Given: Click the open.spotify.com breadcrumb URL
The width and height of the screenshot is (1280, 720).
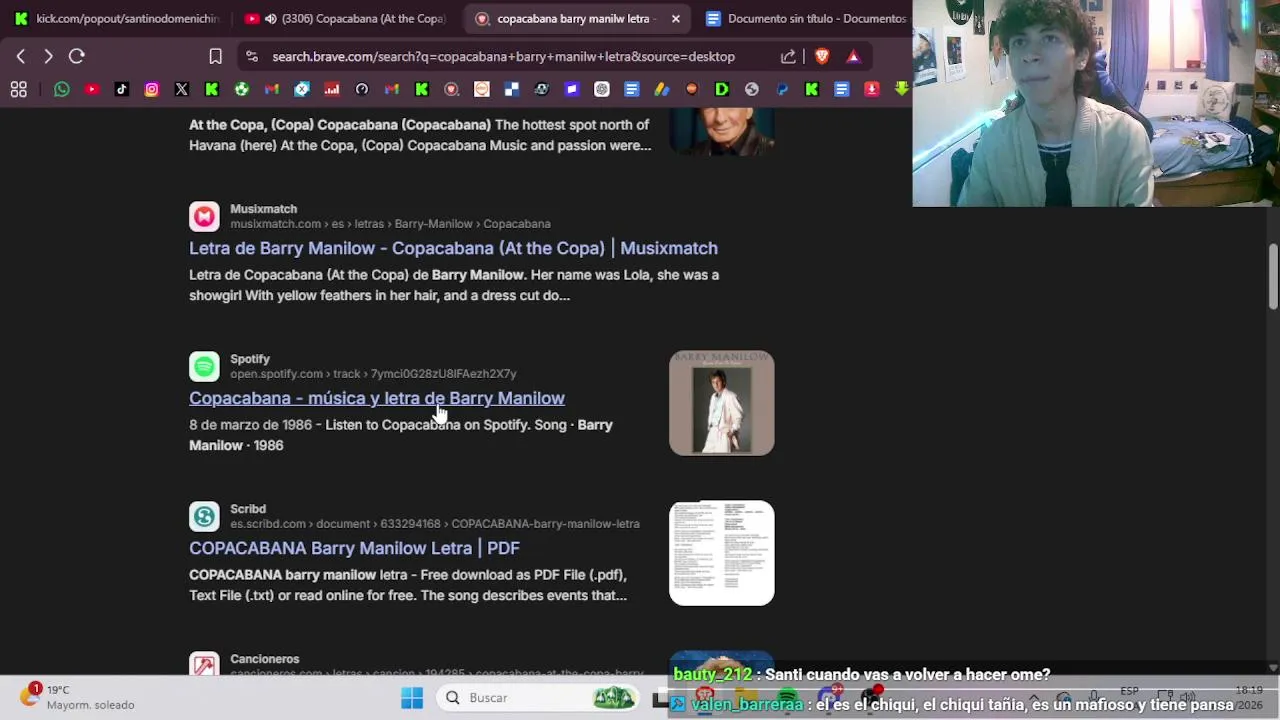Looking at the screenshot, I should (373, 374).
